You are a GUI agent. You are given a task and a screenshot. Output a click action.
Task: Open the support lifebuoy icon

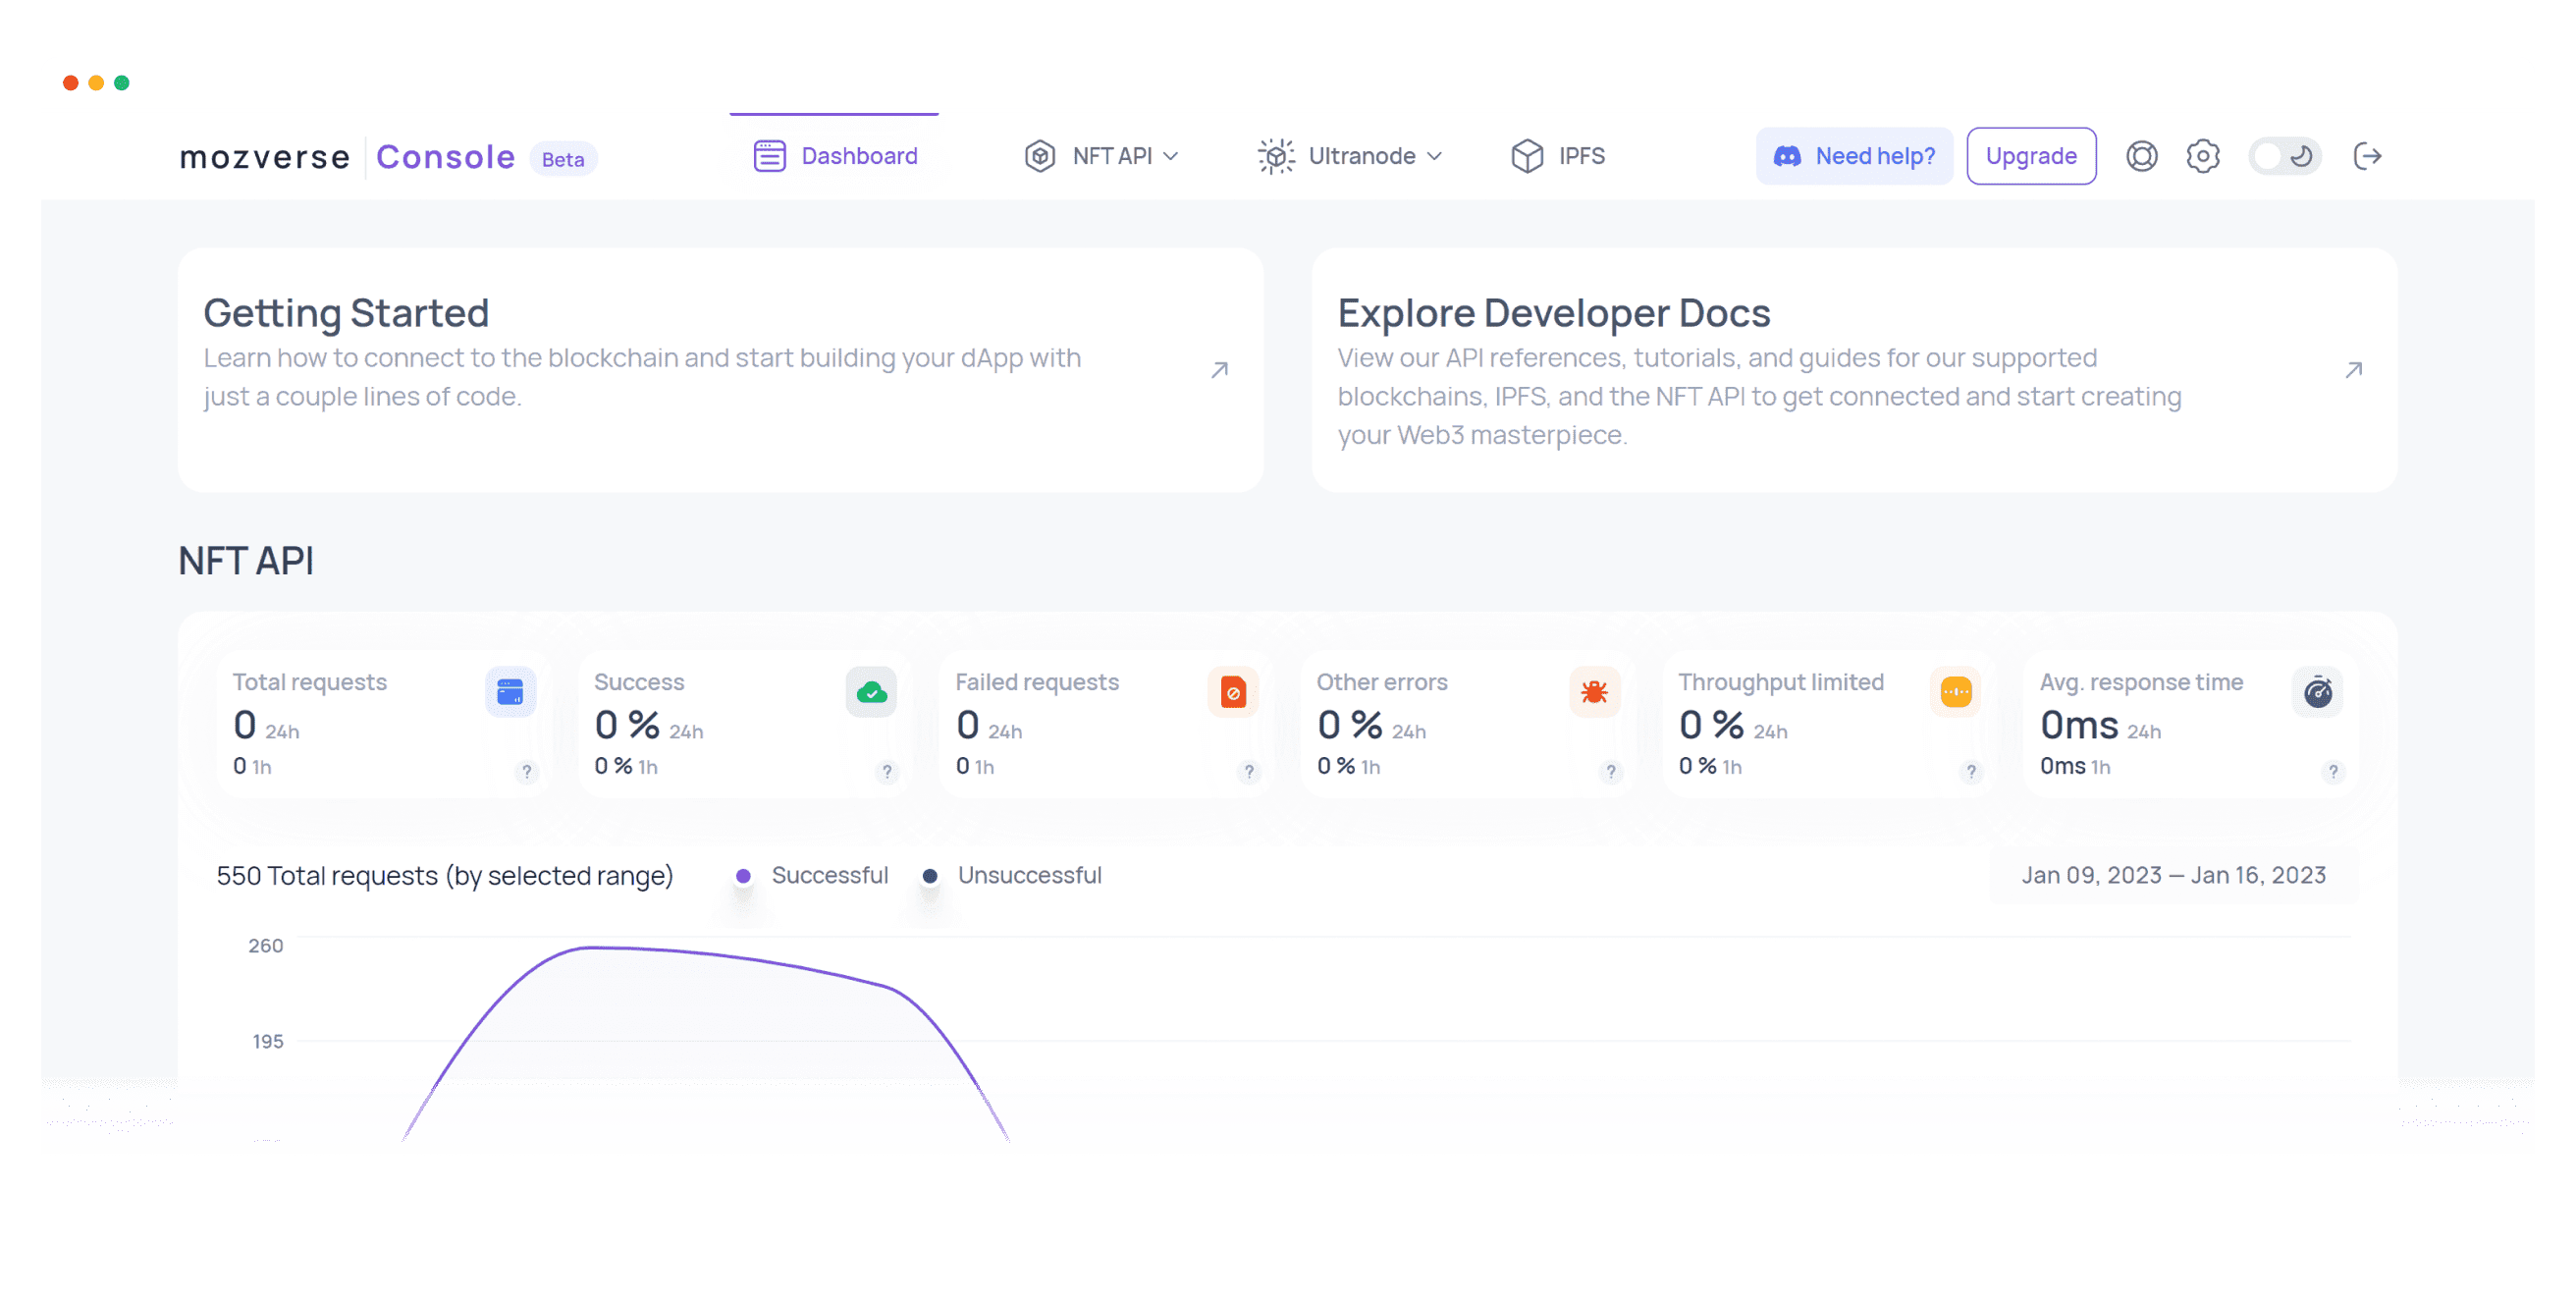coord(2141,156)
